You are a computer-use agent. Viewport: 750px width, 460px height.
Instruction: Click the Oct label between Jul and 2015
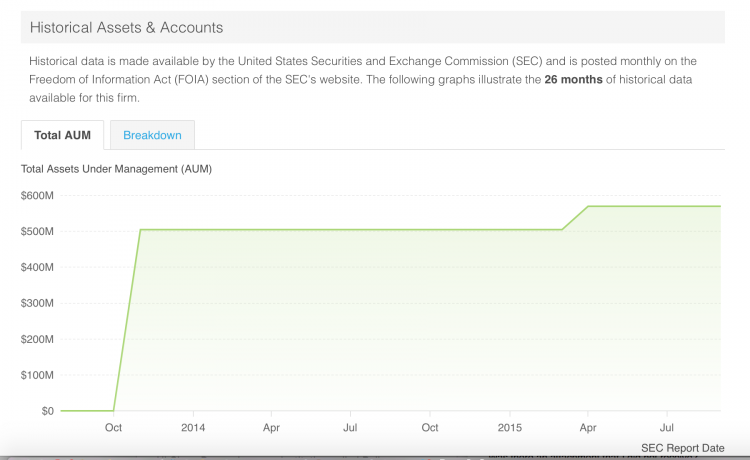430,427
